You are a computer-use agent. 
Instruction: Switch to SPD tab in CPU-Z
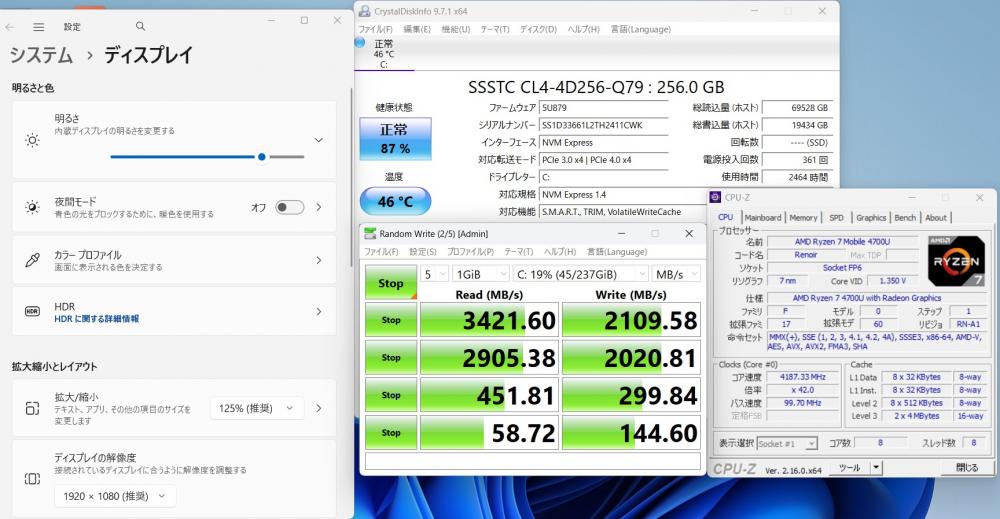point(836,217)
